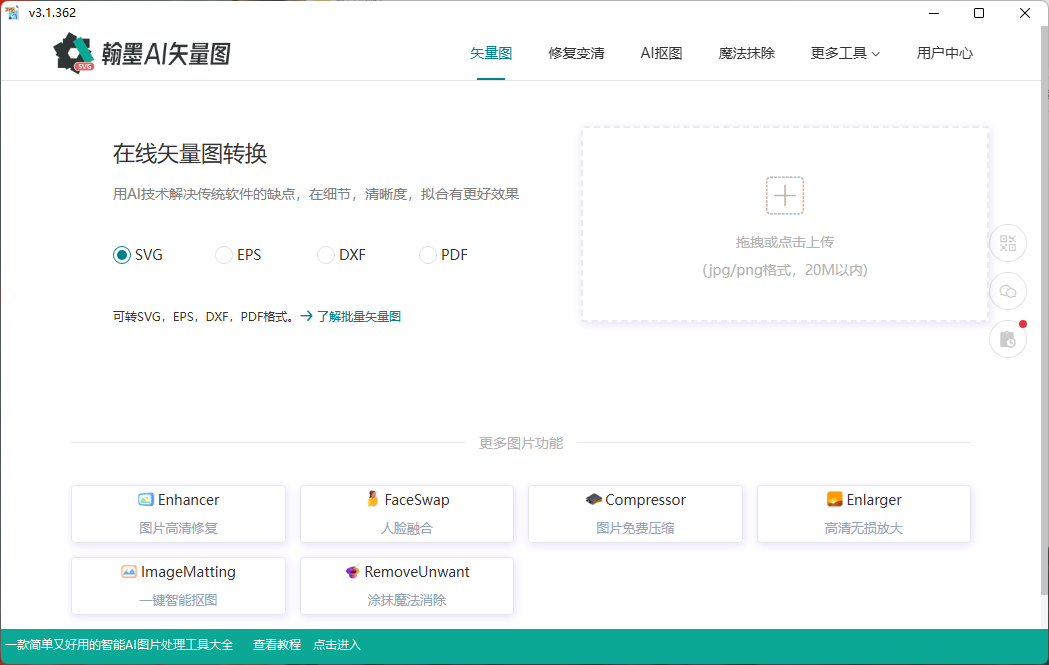Open the Enlarger 高清无损放大 card
The image size is (1049, 665).
[863, 514]
